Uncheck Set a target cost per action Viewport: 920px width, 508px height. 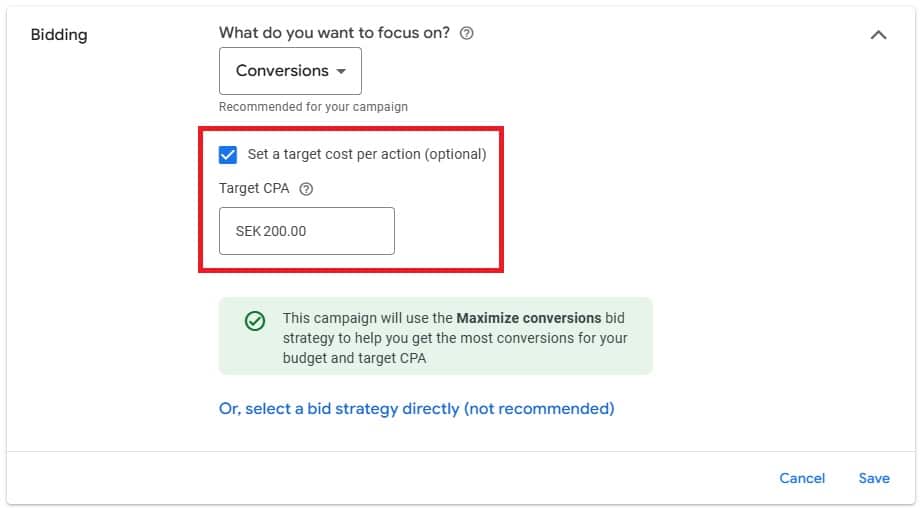pos(228,155)
